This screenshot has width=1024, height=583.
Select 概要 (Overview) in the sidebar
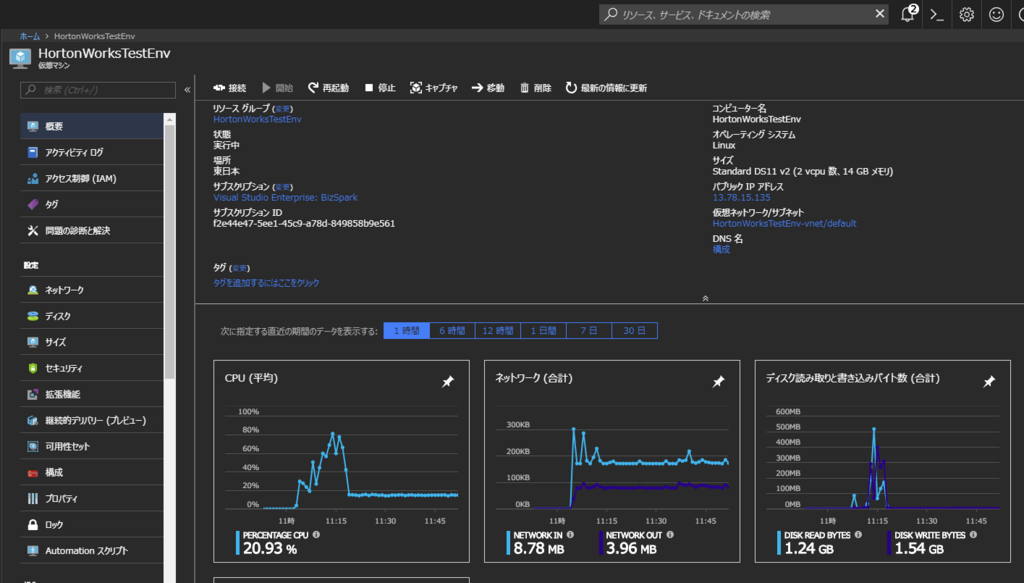pyautogui.click(x=91, y=126)
